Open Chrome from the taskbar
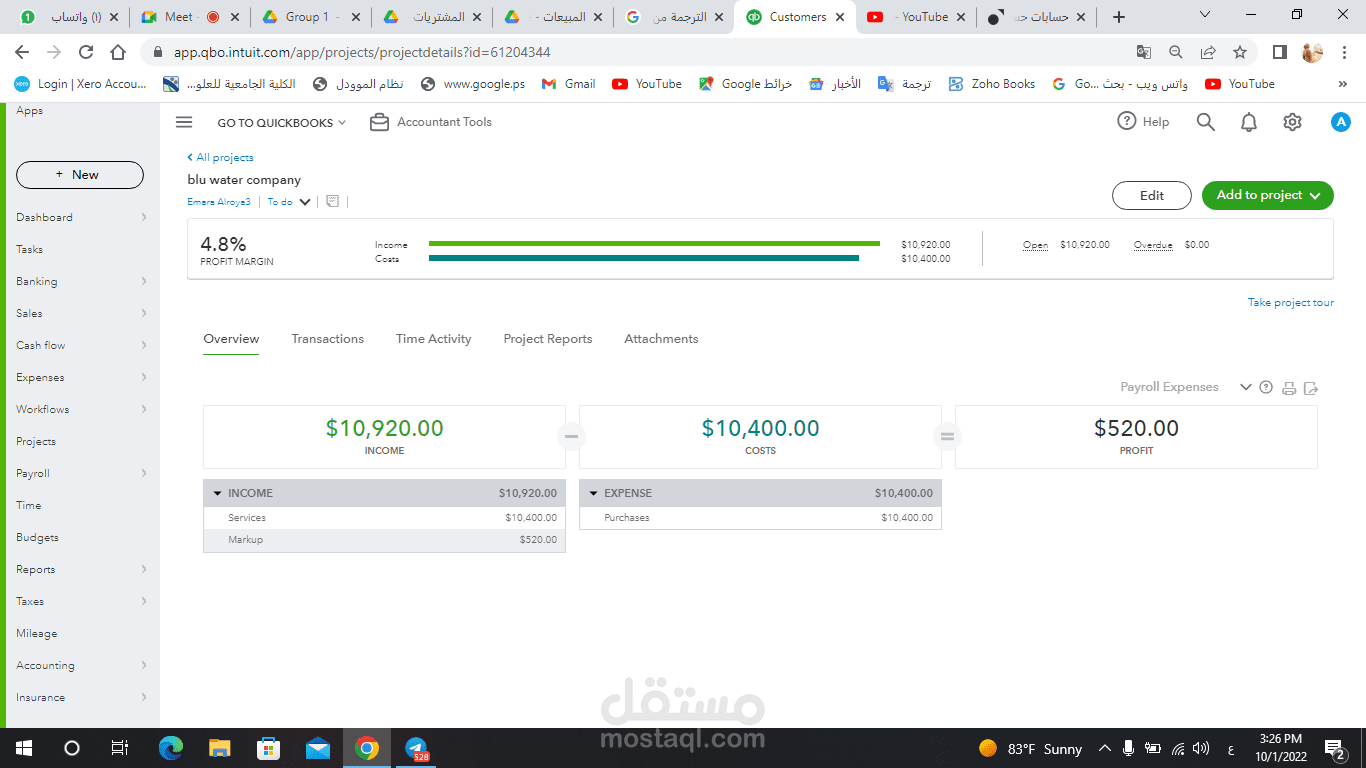1366x768 pixels. (367, 747)
